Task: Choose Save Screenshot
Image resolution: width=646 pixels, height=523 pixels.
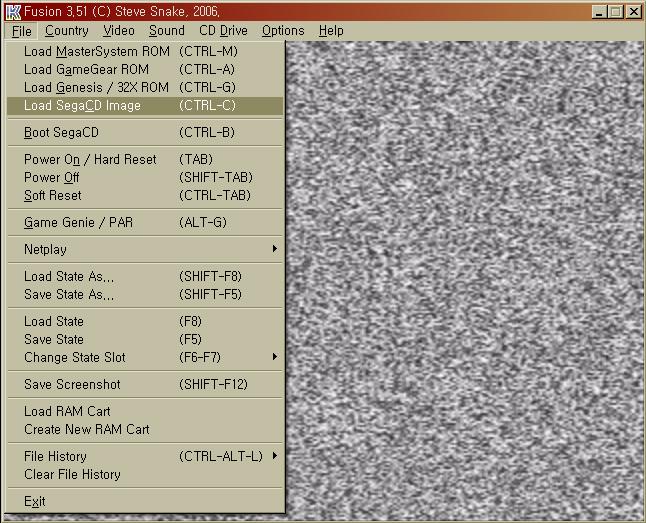Action: coord(145,385)
